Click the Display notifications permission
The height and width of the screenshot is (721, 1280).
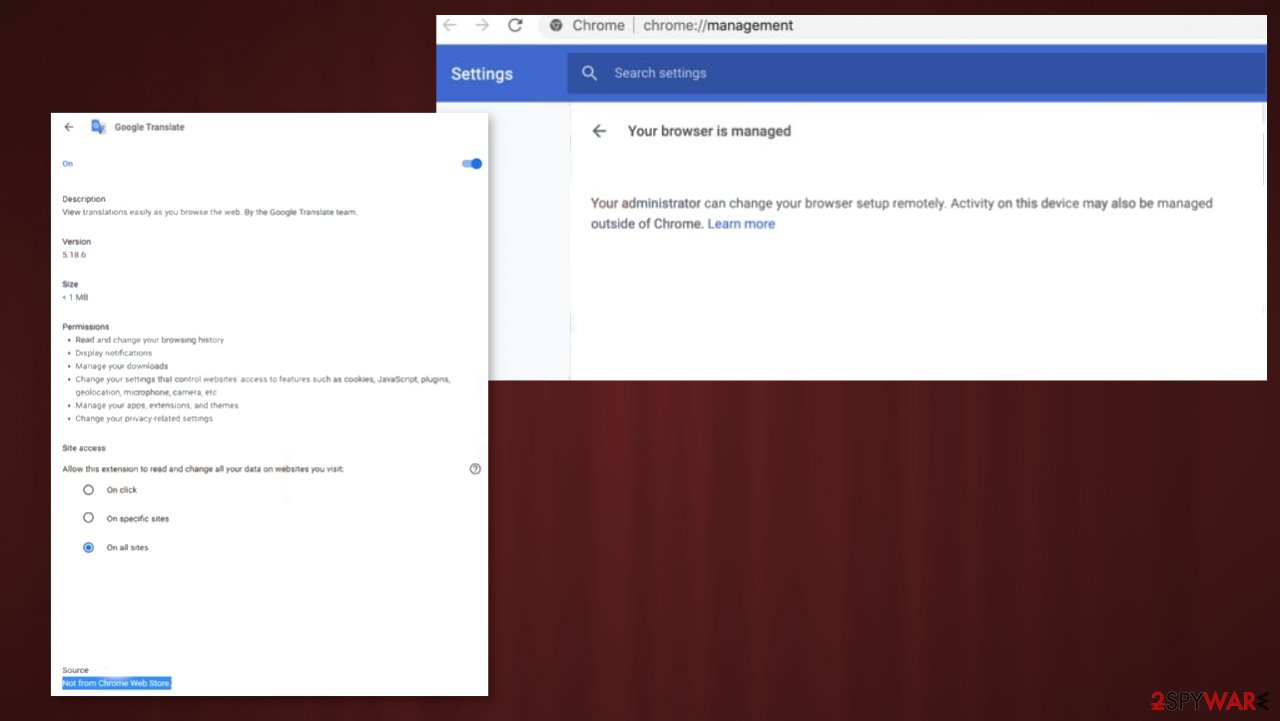tap(114, 353)
